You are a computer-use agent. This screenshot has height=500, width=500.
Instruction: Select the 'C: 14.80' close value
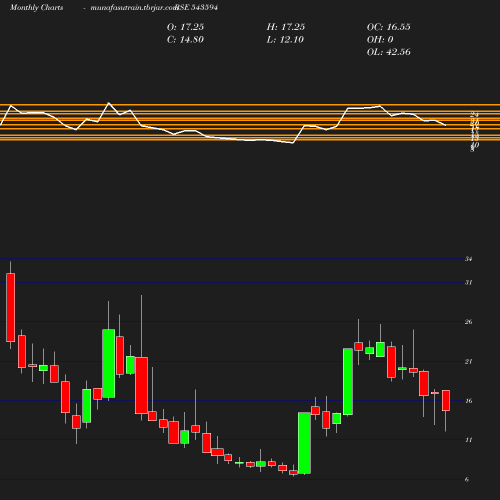tap(185, 40)
